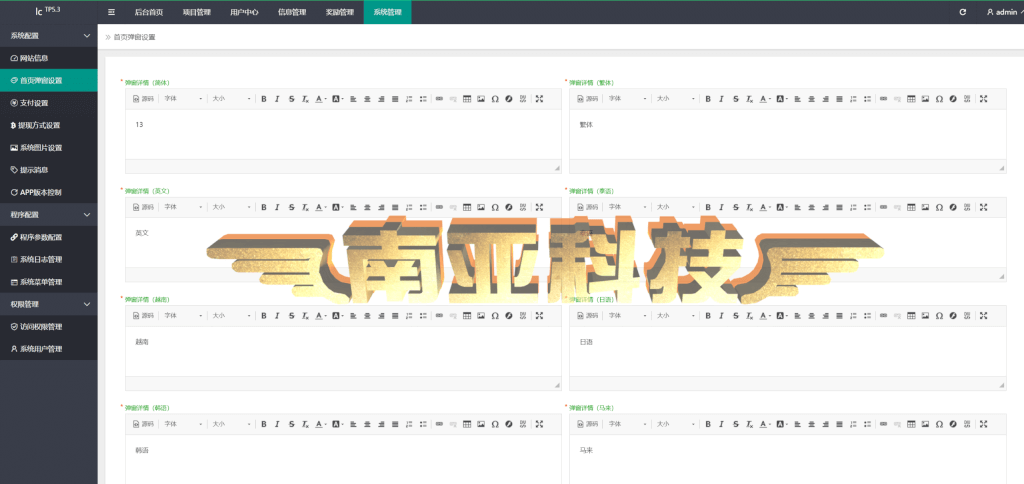Insert a numbered list in the 简体 editor
The width and height of the screenshot is (1024, 484).
pos(409,99)
